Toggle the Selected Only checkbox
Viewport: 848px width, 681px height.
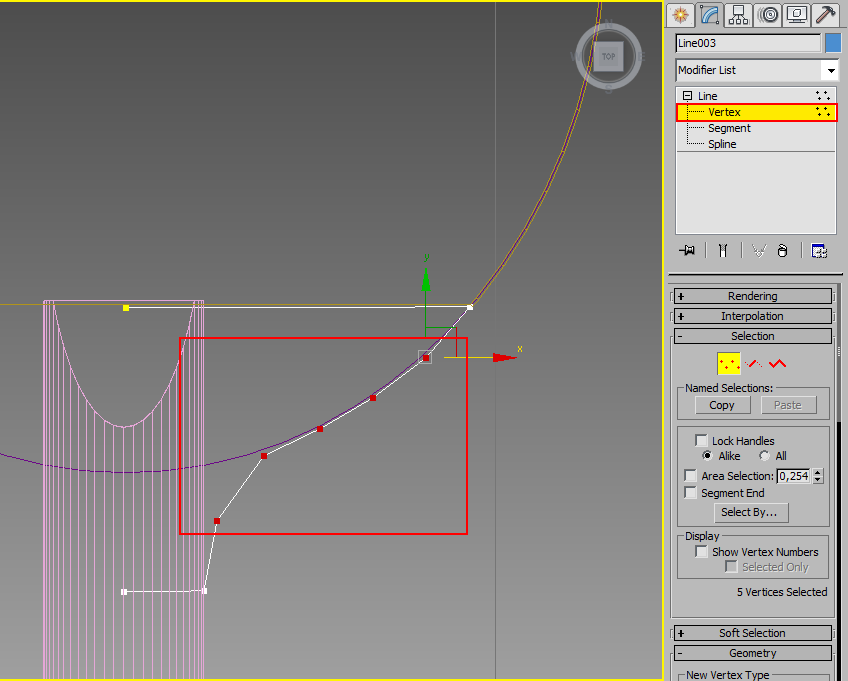click(x=731, y=566)
